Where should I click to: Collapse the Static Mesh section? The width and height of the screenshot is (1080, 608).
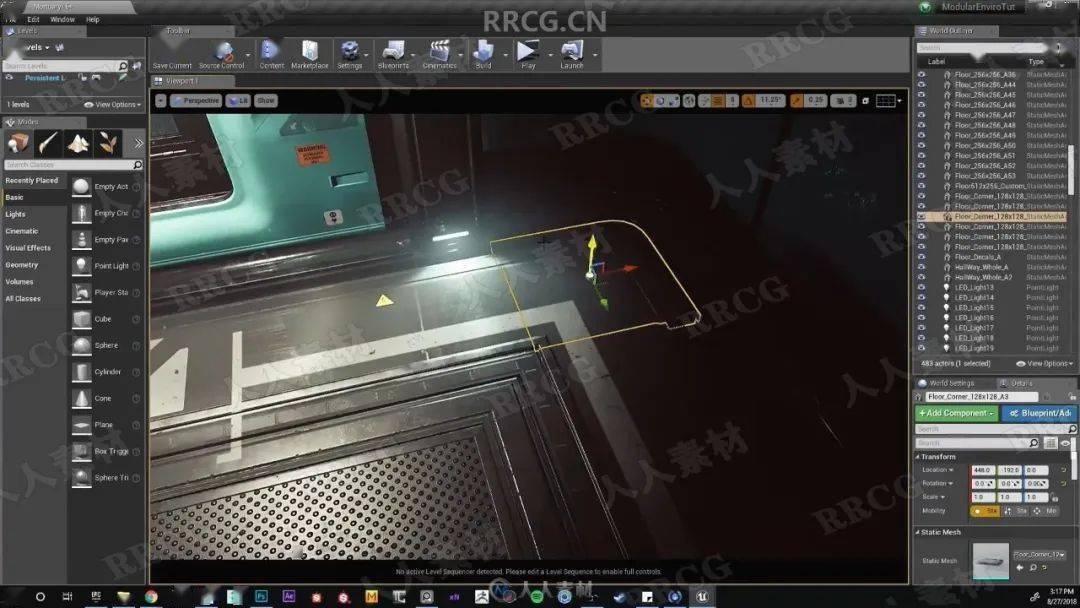pyautogui.click(x=917, y=532)
